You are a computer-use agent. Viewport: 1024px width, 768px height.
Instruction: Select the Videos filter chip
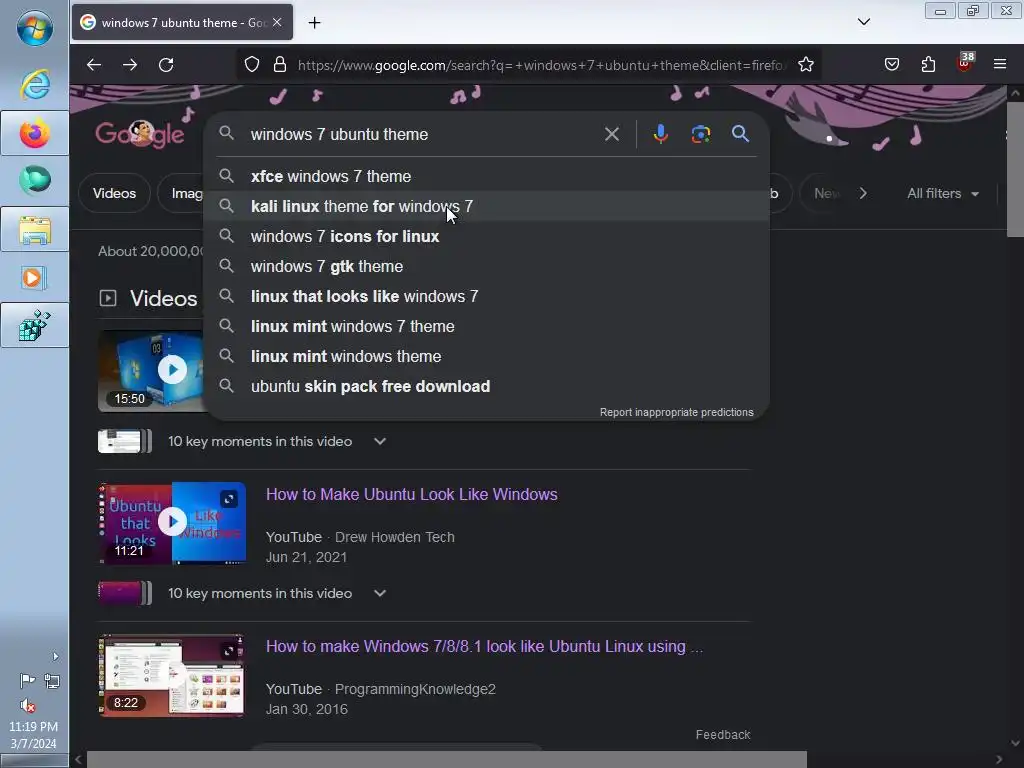pos(114,193)
